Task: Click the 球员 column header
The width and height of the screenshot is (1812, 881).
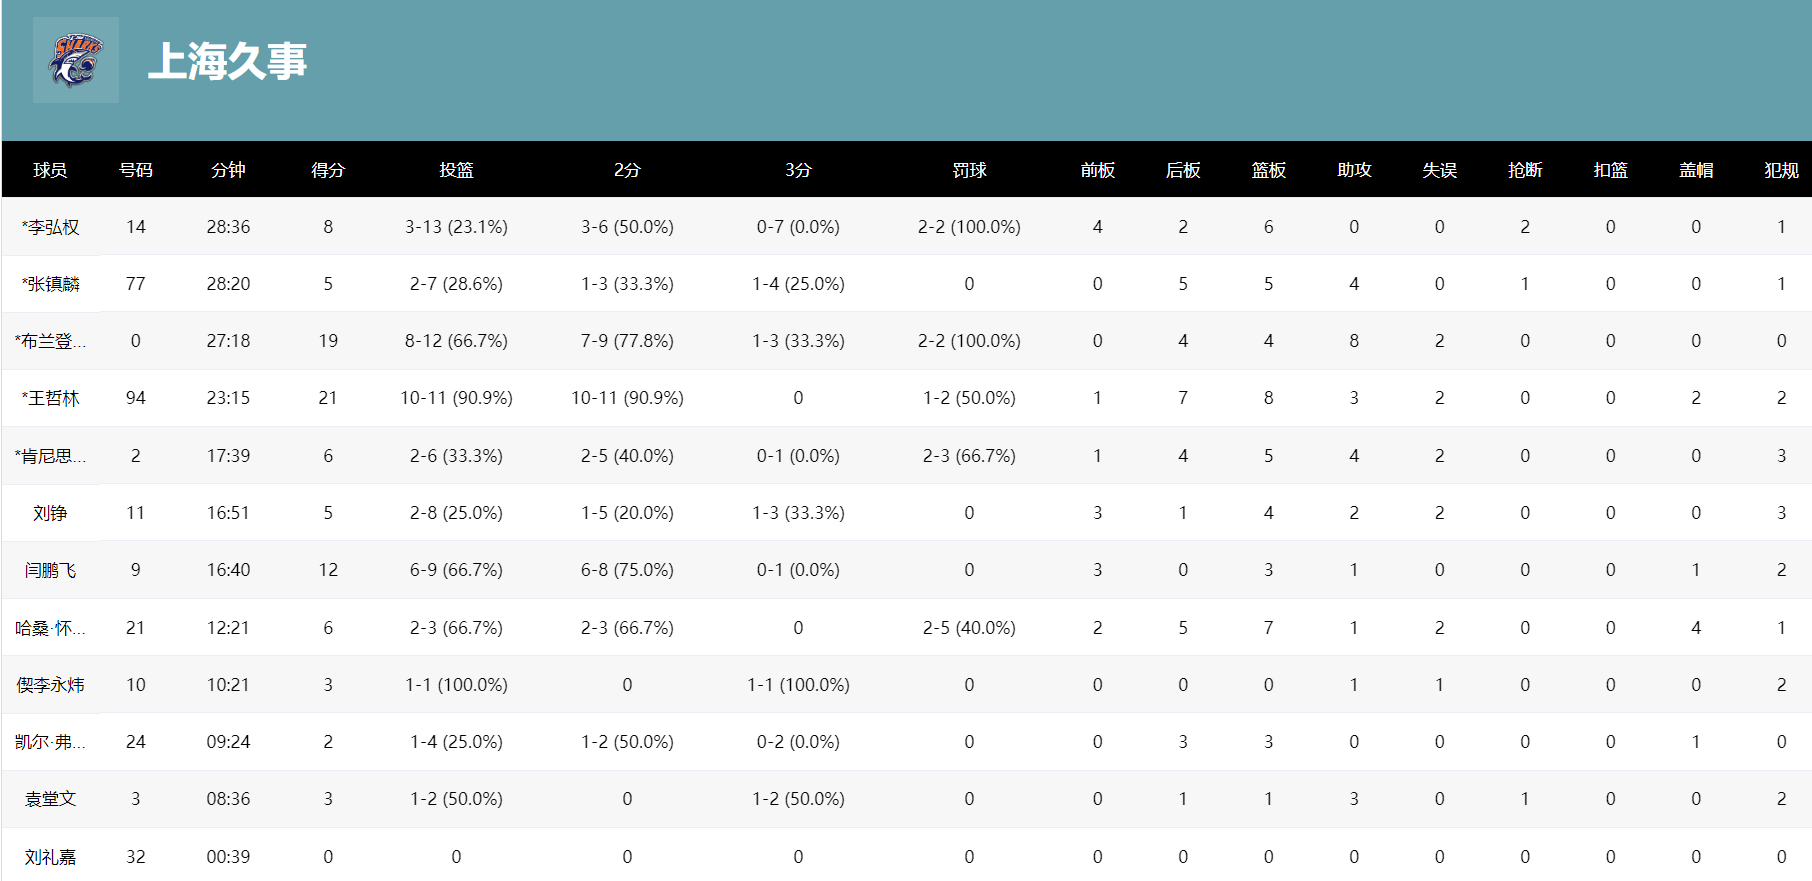Action: tap(50, 170)
